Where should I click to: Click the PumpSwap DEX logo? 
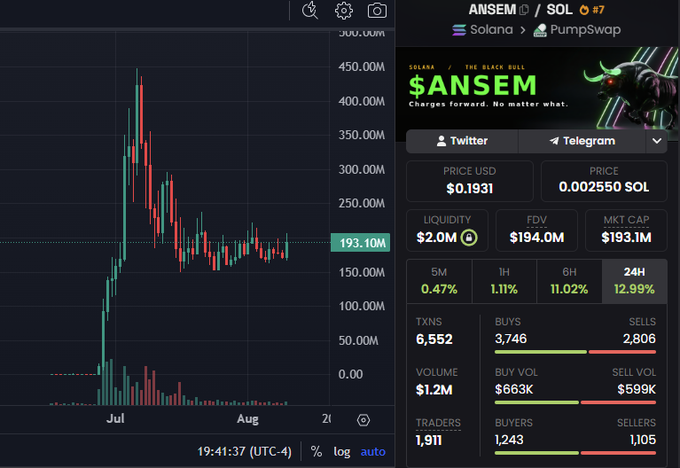pos(540,30)
